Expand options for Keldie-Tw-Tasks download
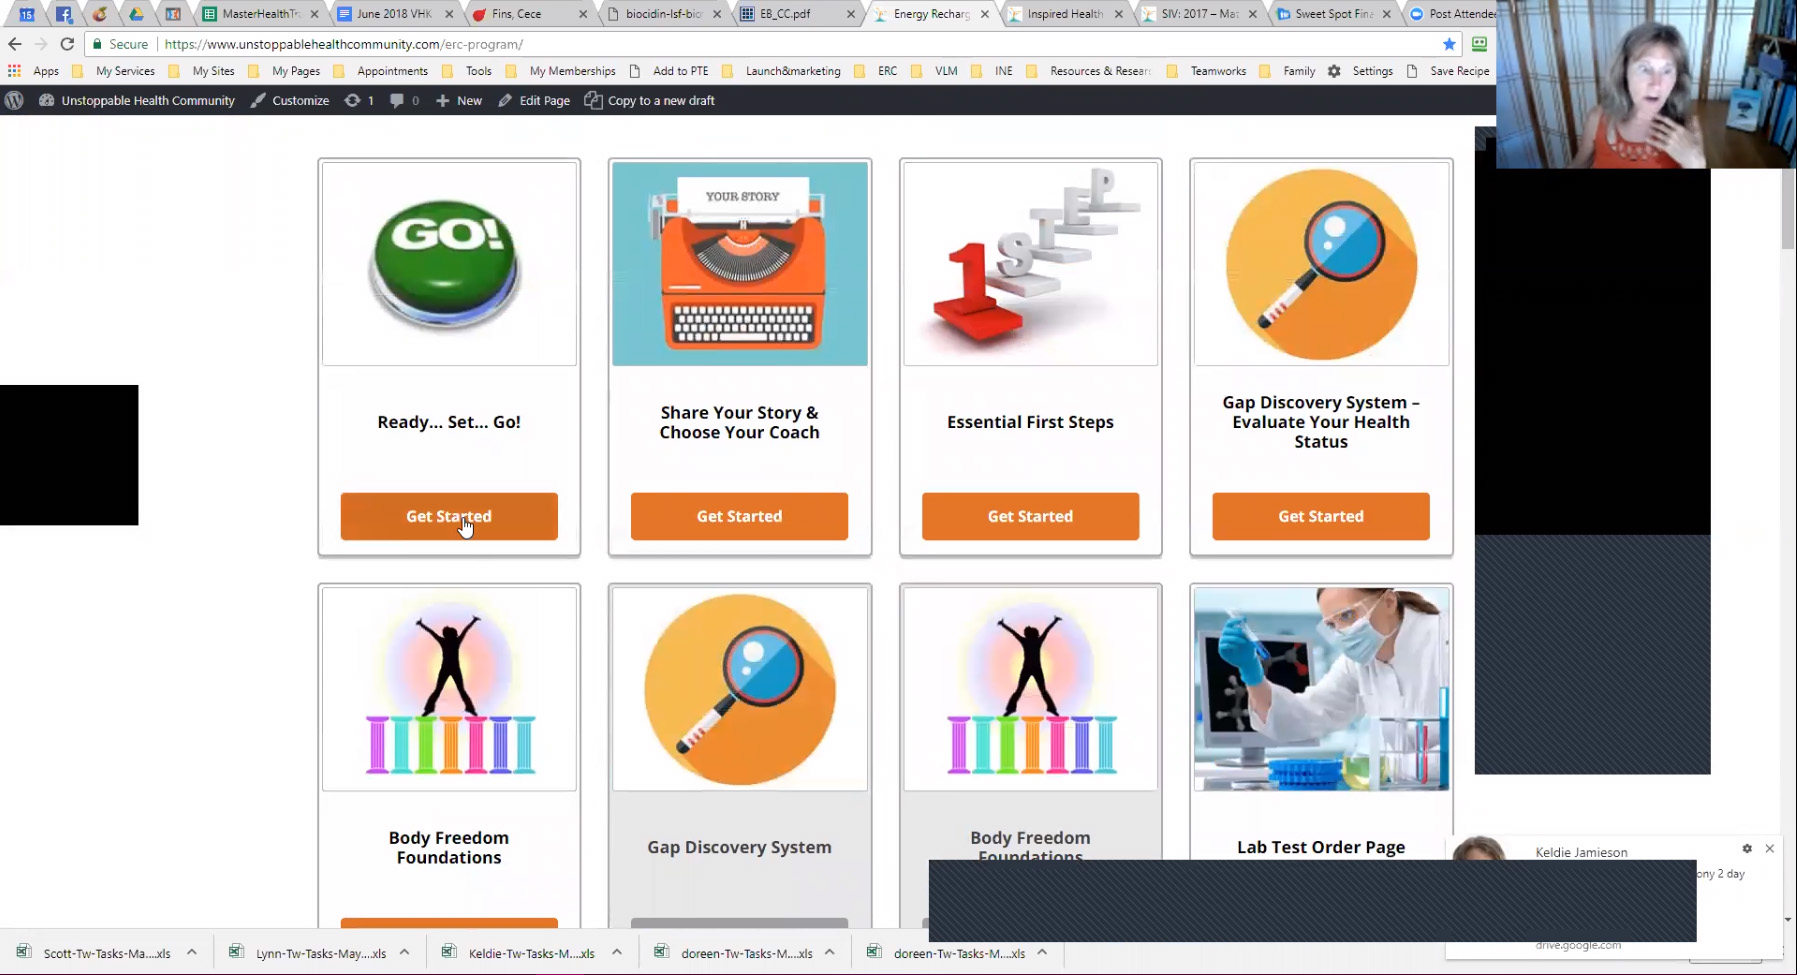 click(x=617, y=952)
